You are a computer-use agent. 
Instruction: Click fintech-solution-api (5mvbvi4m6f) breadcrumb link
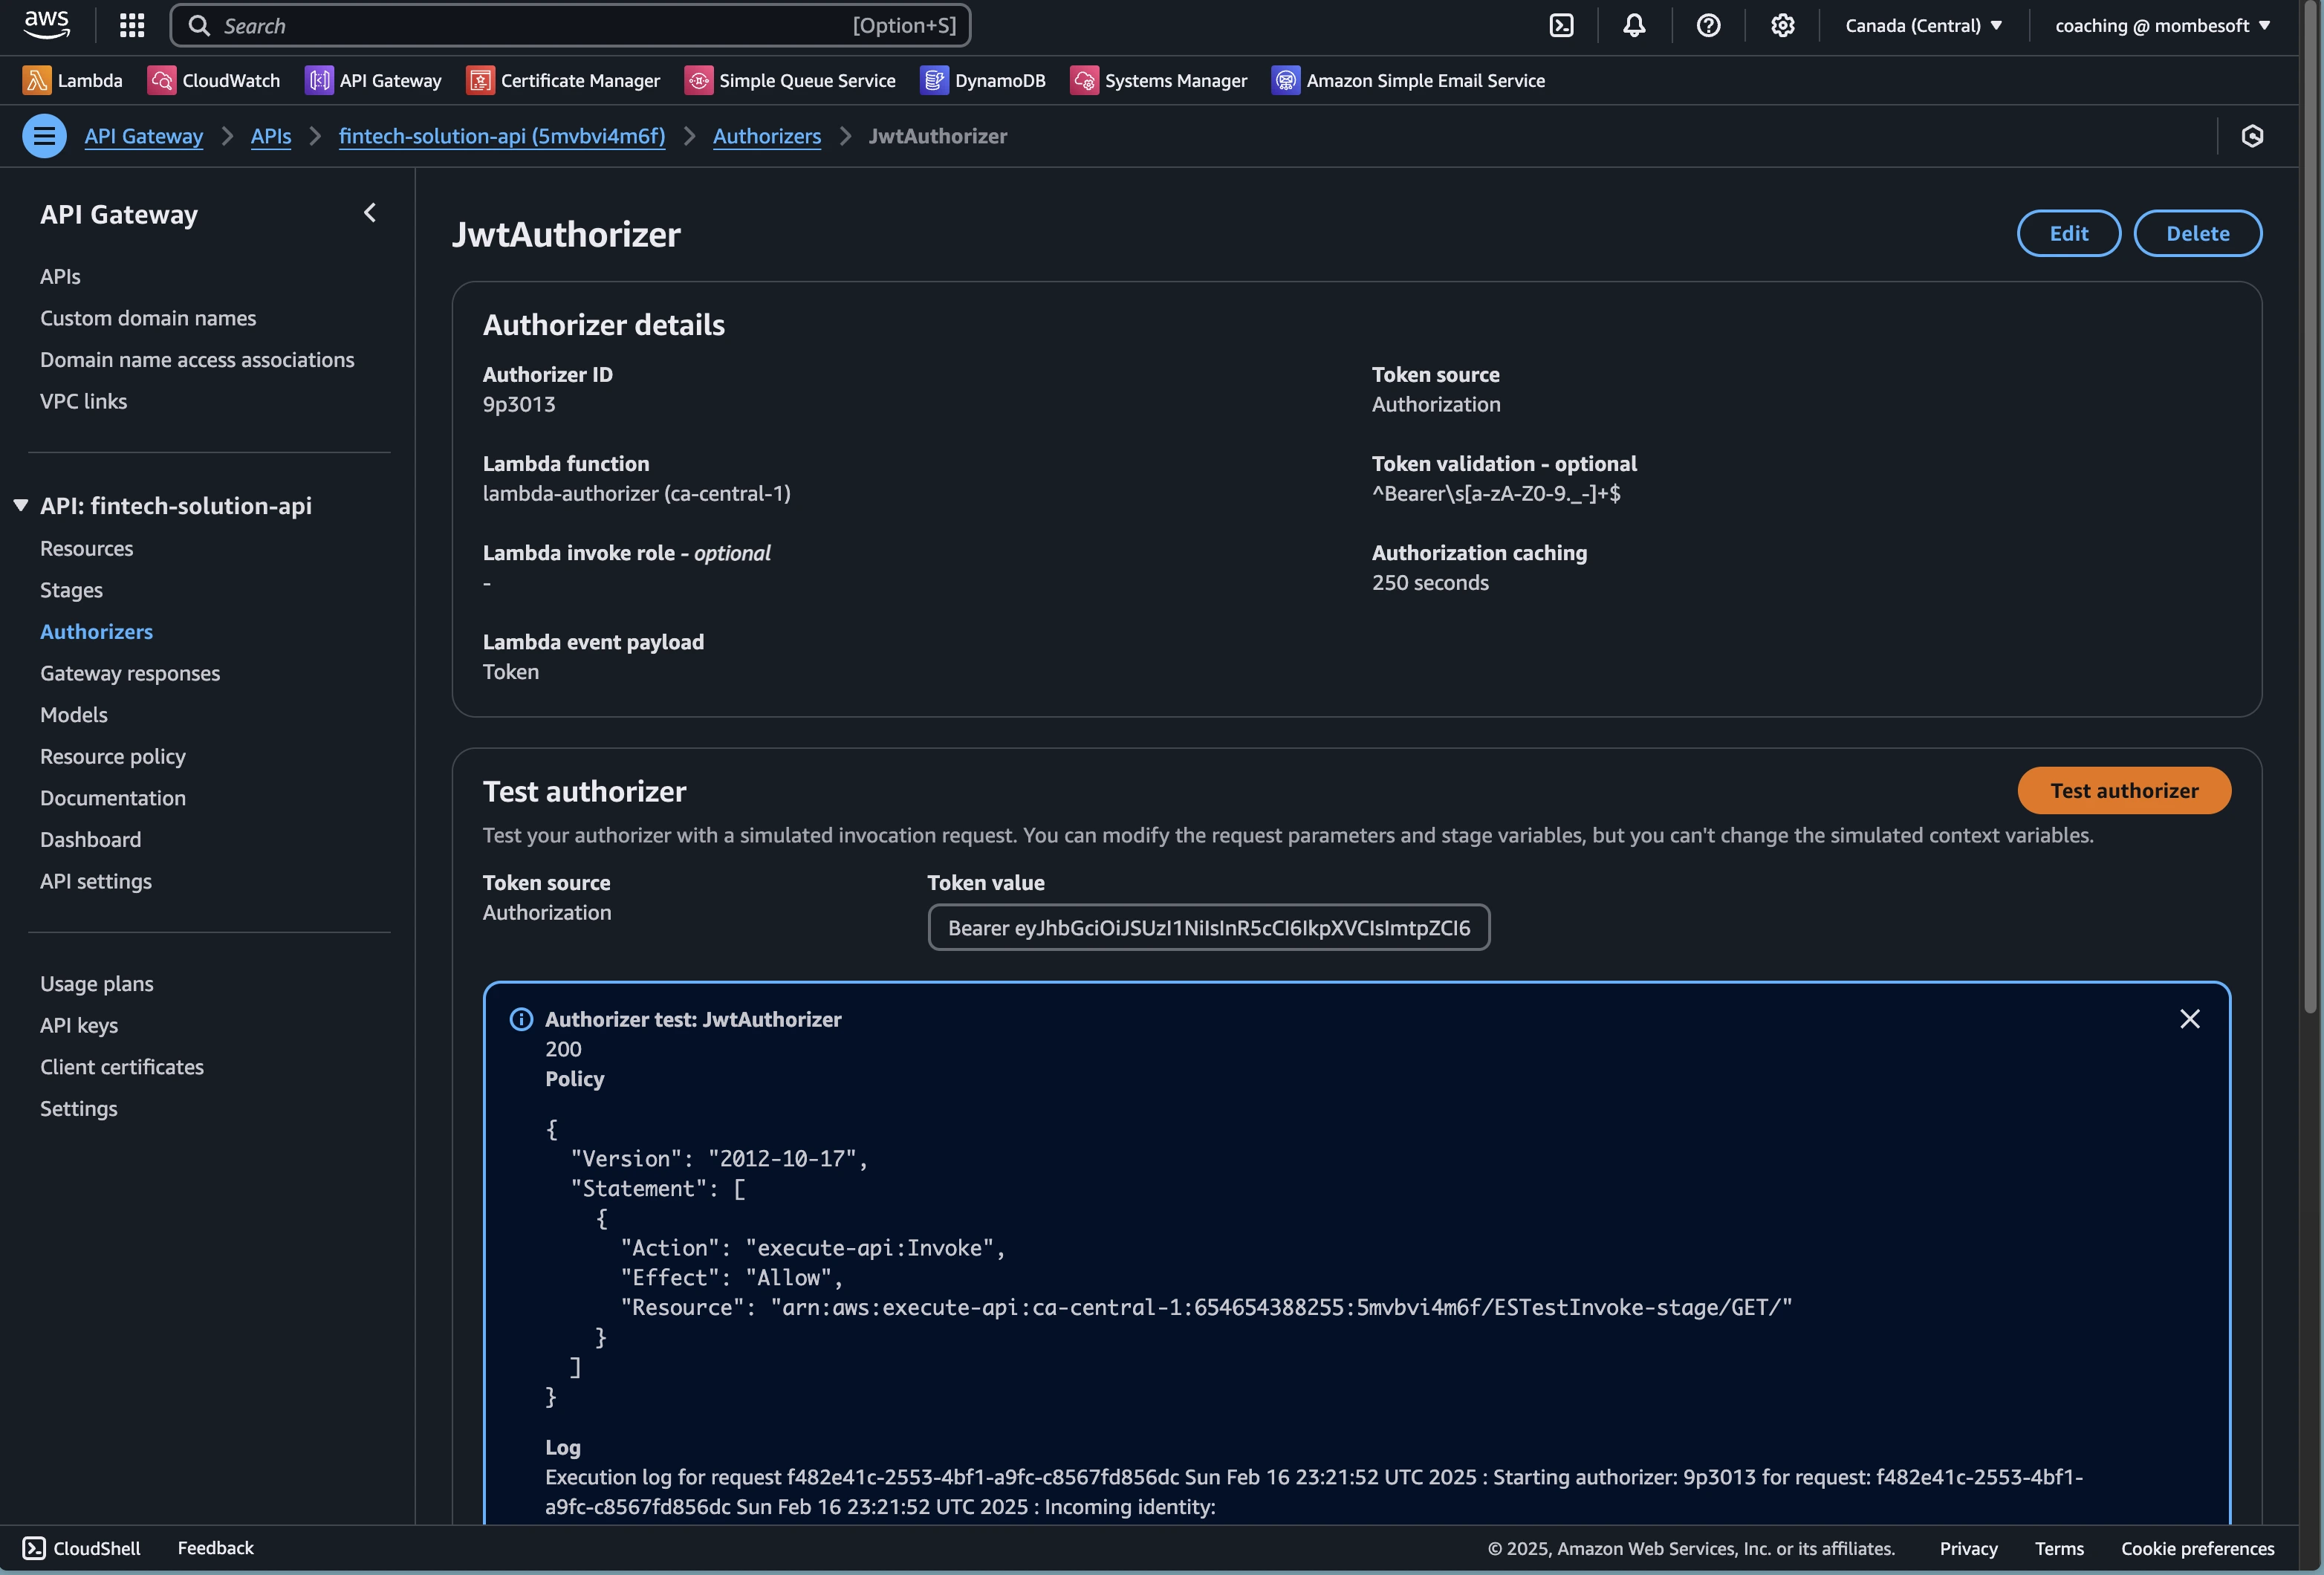pos(501,136)
